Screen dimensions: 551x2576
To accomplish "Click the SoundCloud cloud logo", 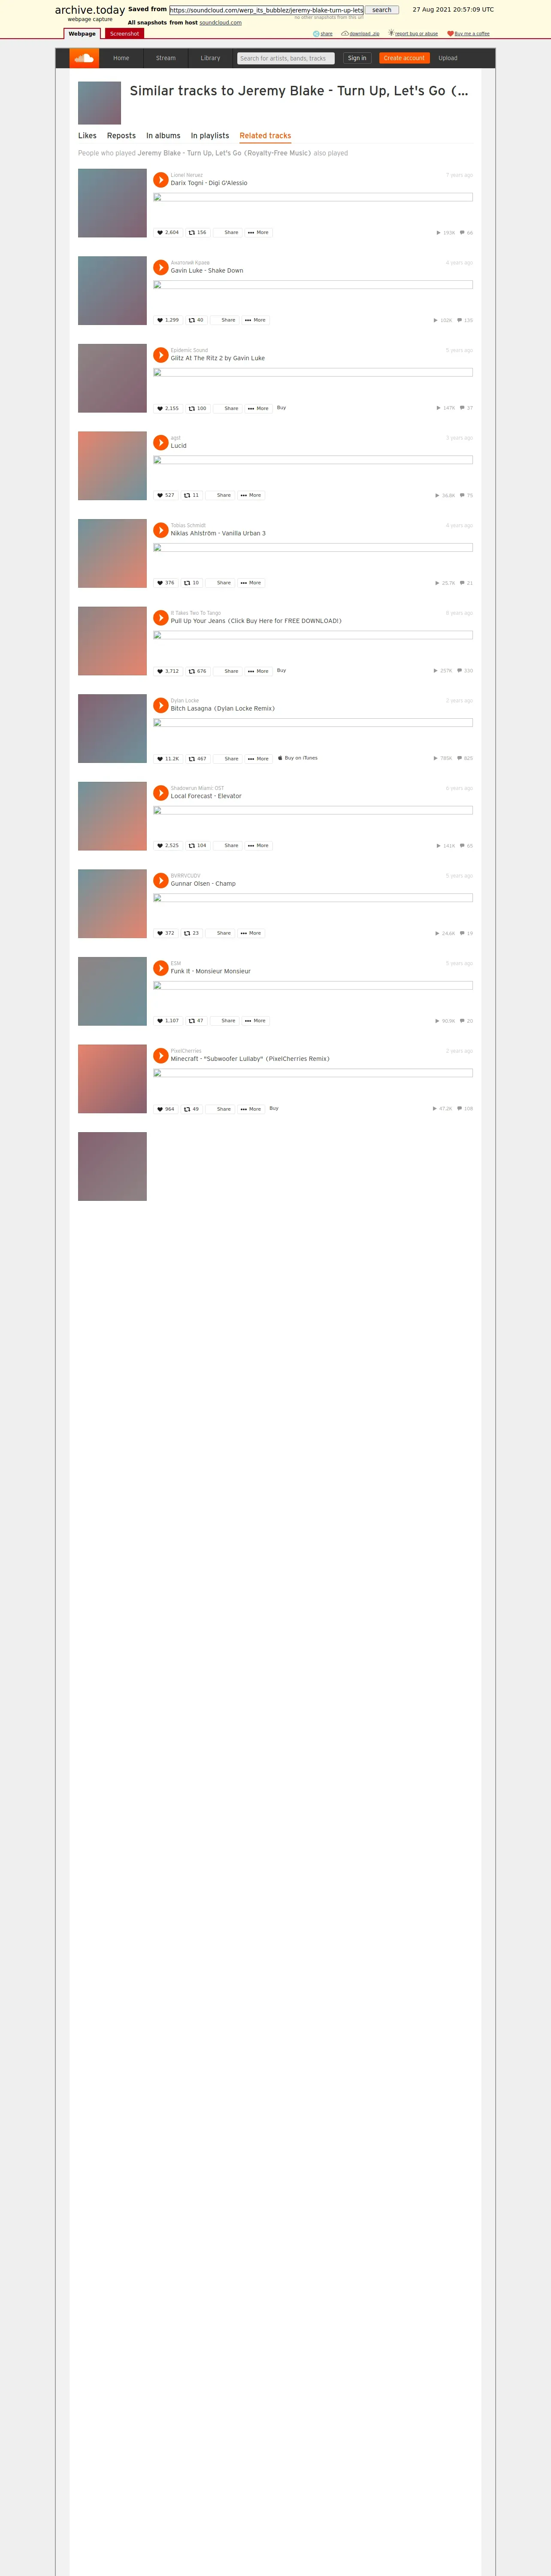I will coord(84,58).
